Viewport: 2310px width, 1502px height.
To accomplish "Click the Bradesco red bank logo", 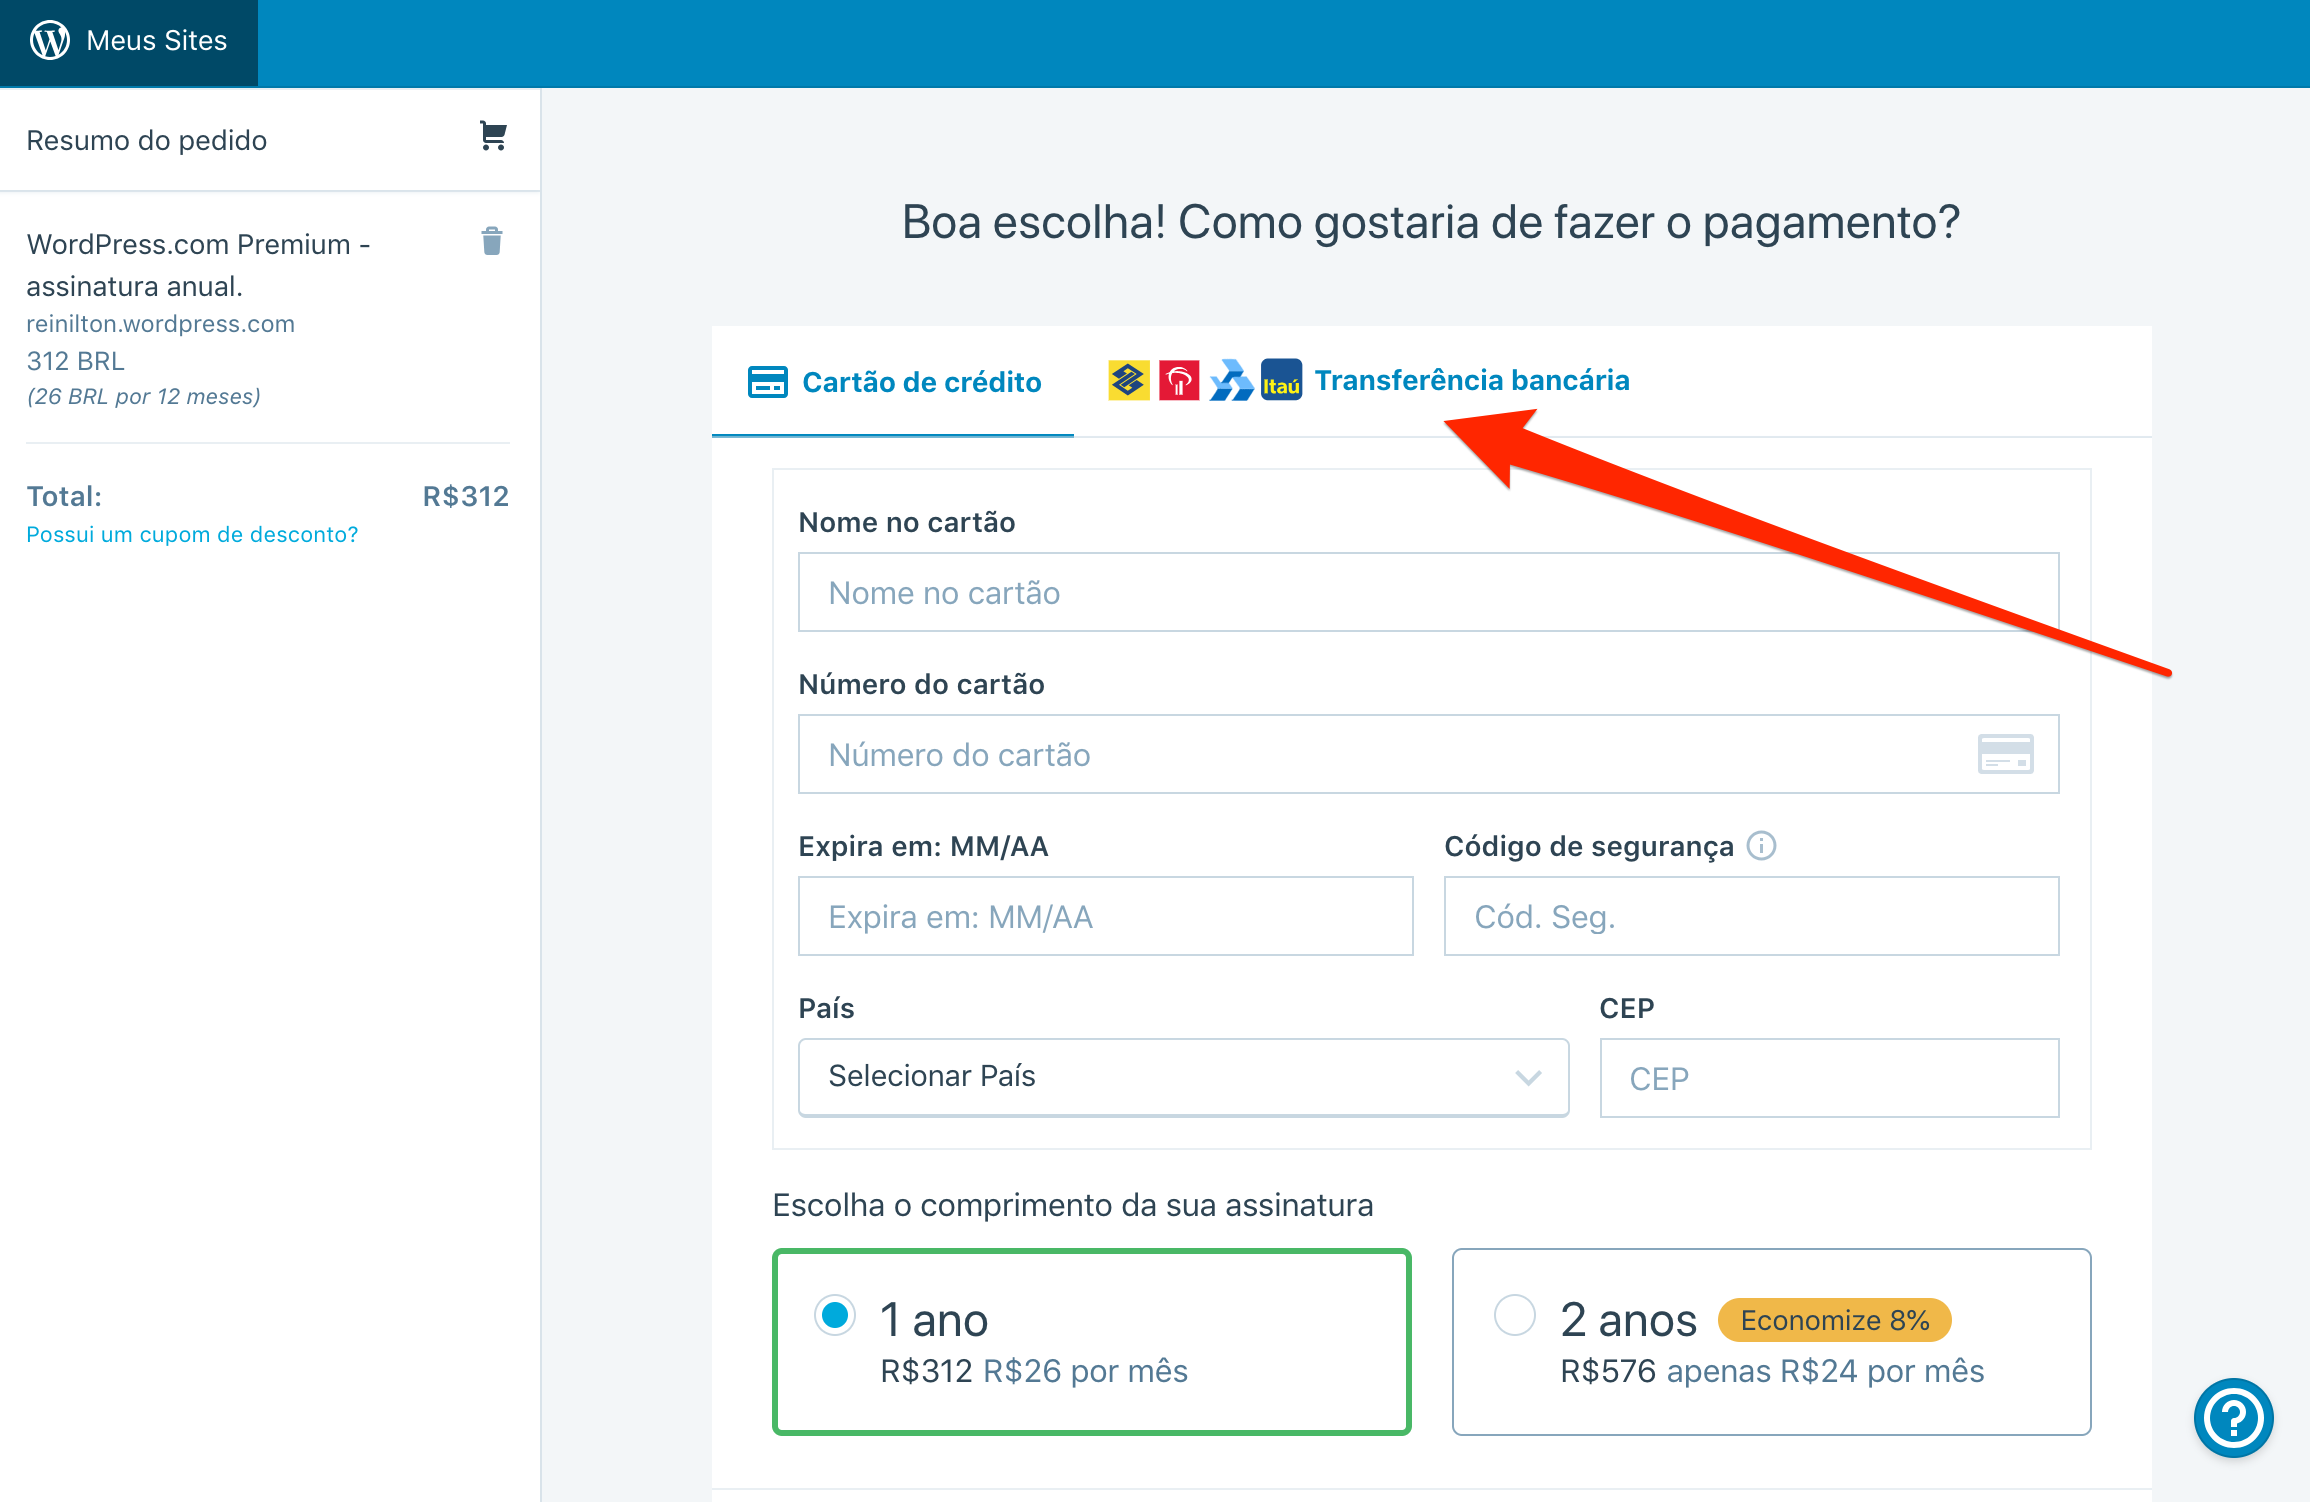I will pyautogui.click(x=1179, y=380).
